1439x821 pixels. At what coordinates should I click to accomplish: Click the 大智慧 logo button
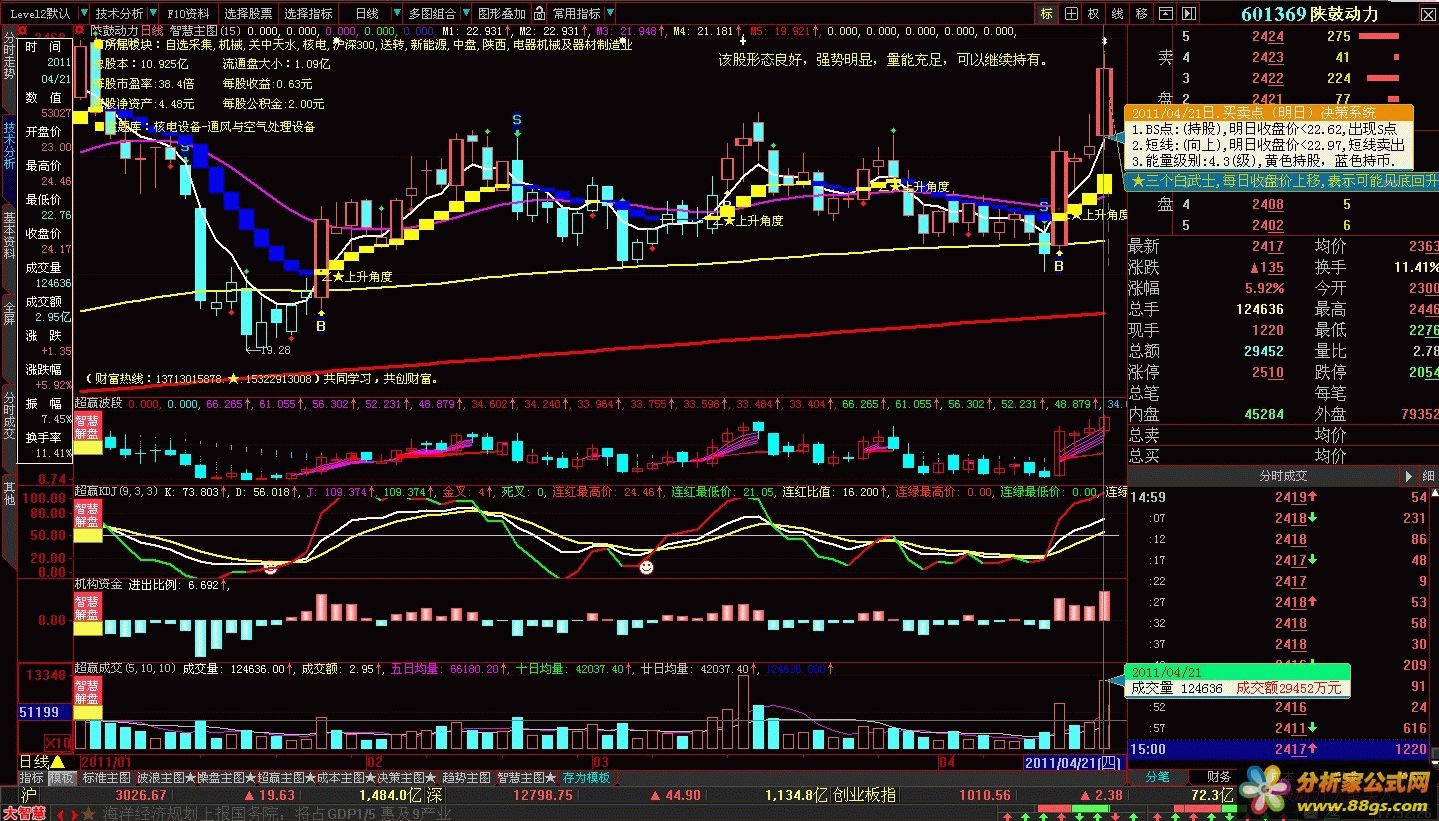click(x=23, y=813)
